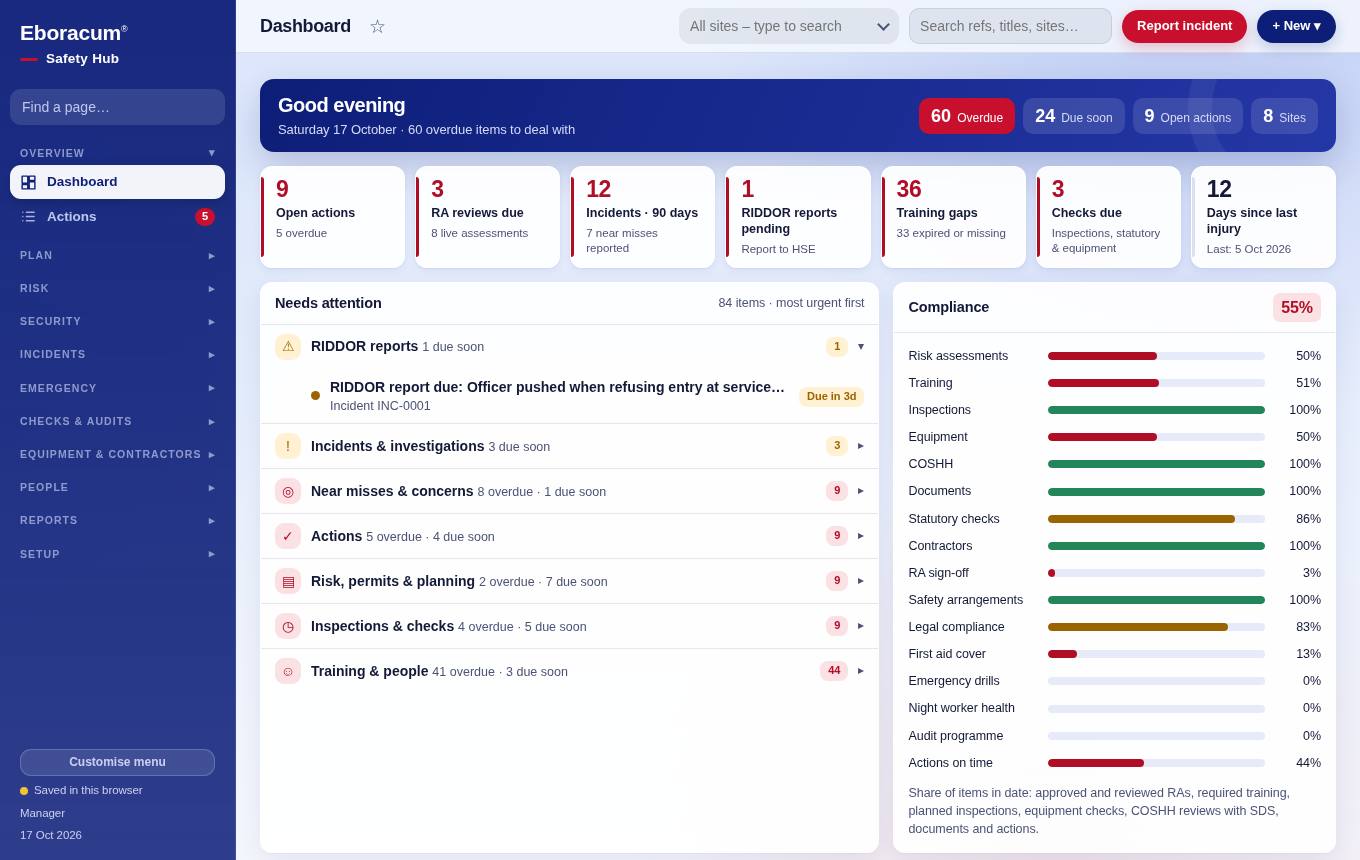
Task: Click the Dashboard grid icon in sidebar
Action: 28,182
